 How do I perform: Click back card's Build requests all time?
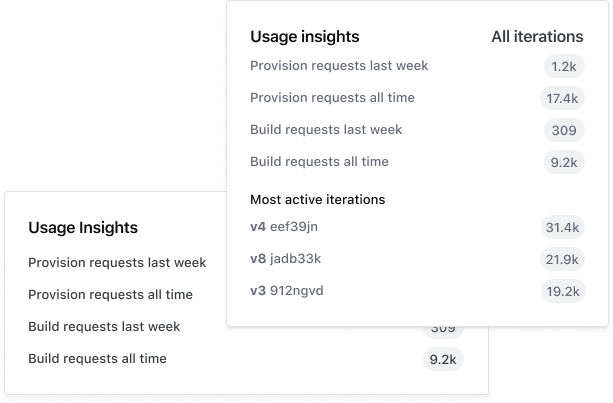[x=97, y=358]
